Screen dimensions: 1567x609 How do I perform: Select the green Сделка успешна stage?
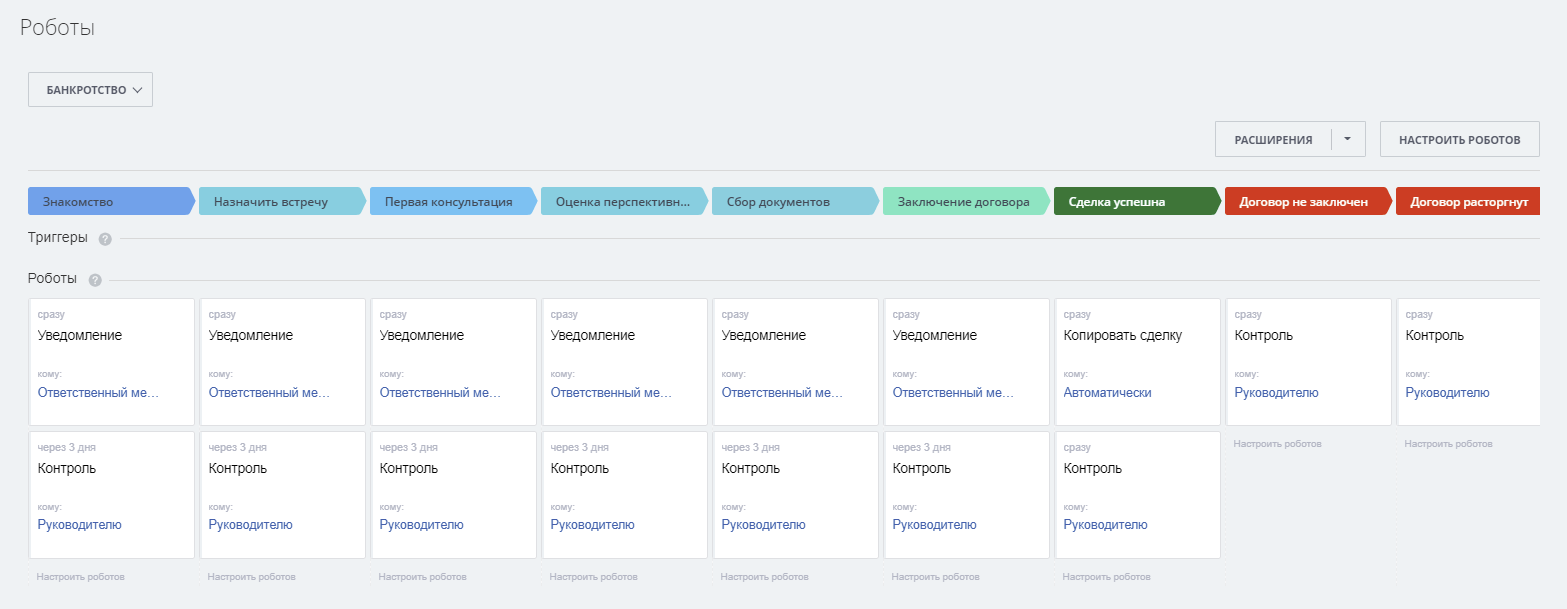1135,202
